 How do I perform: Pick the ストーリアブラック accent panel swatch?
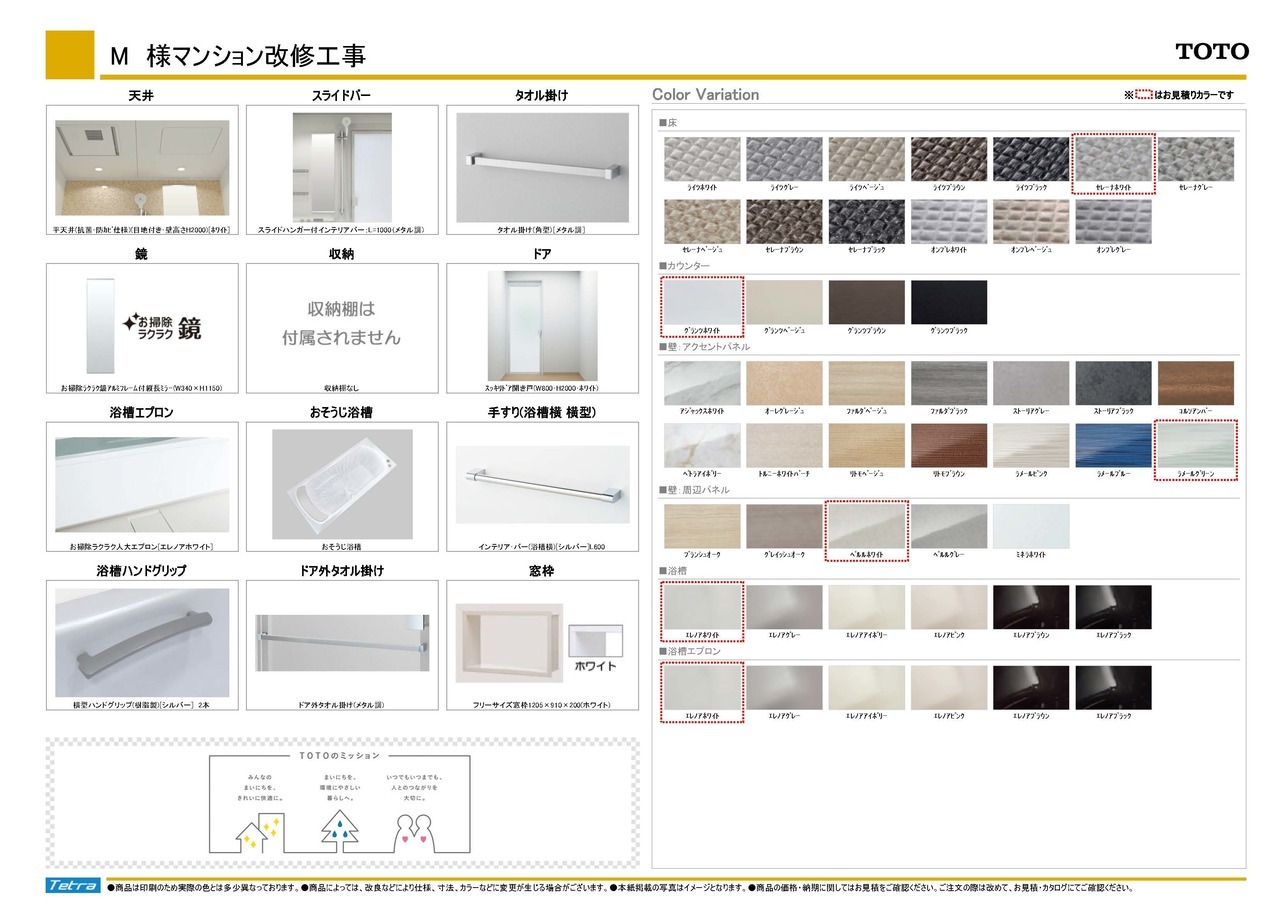click(1113, 384)
